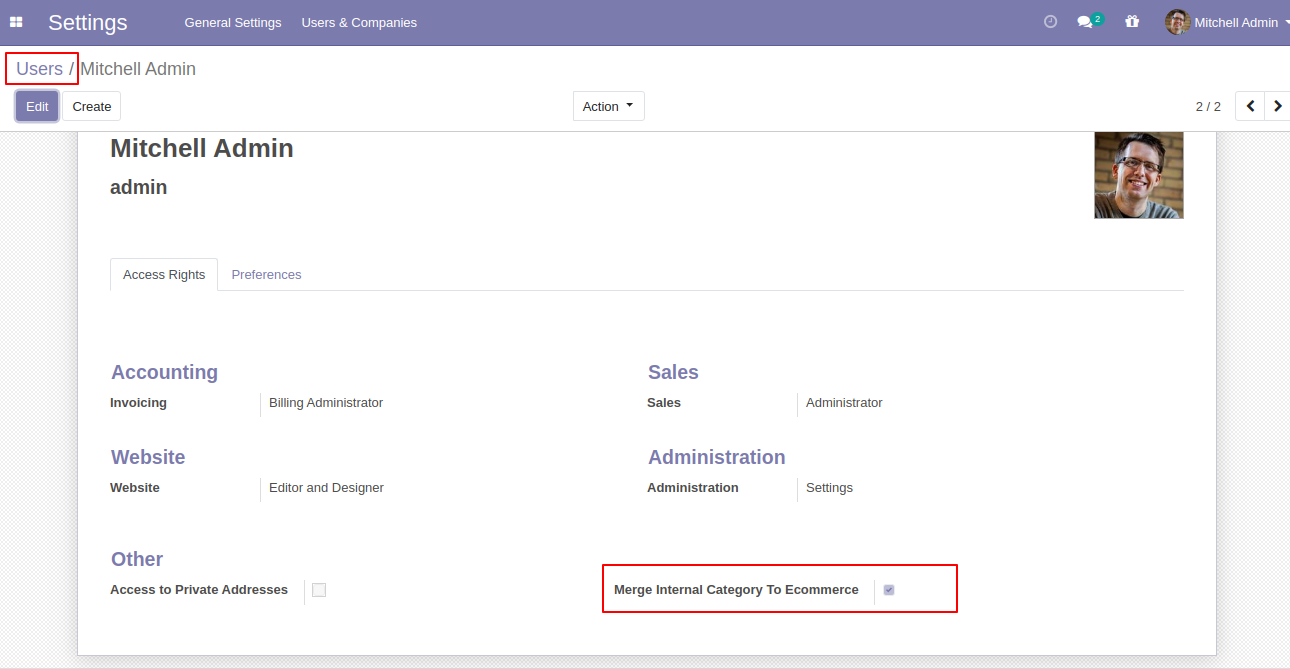The width and height of the screenshot is (1290, 669).
Task: Click the Edit button
Action: [37, 106]
